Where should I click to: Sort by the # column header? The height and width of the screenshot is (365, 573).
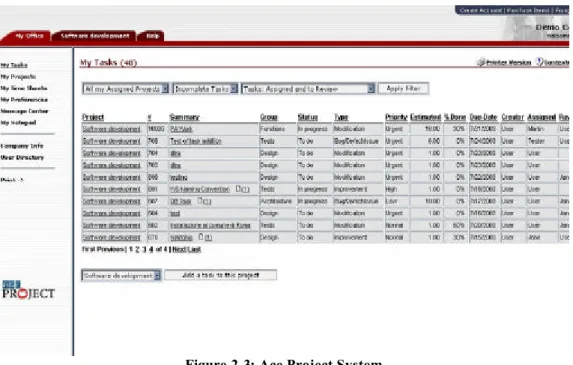(149, 117)
